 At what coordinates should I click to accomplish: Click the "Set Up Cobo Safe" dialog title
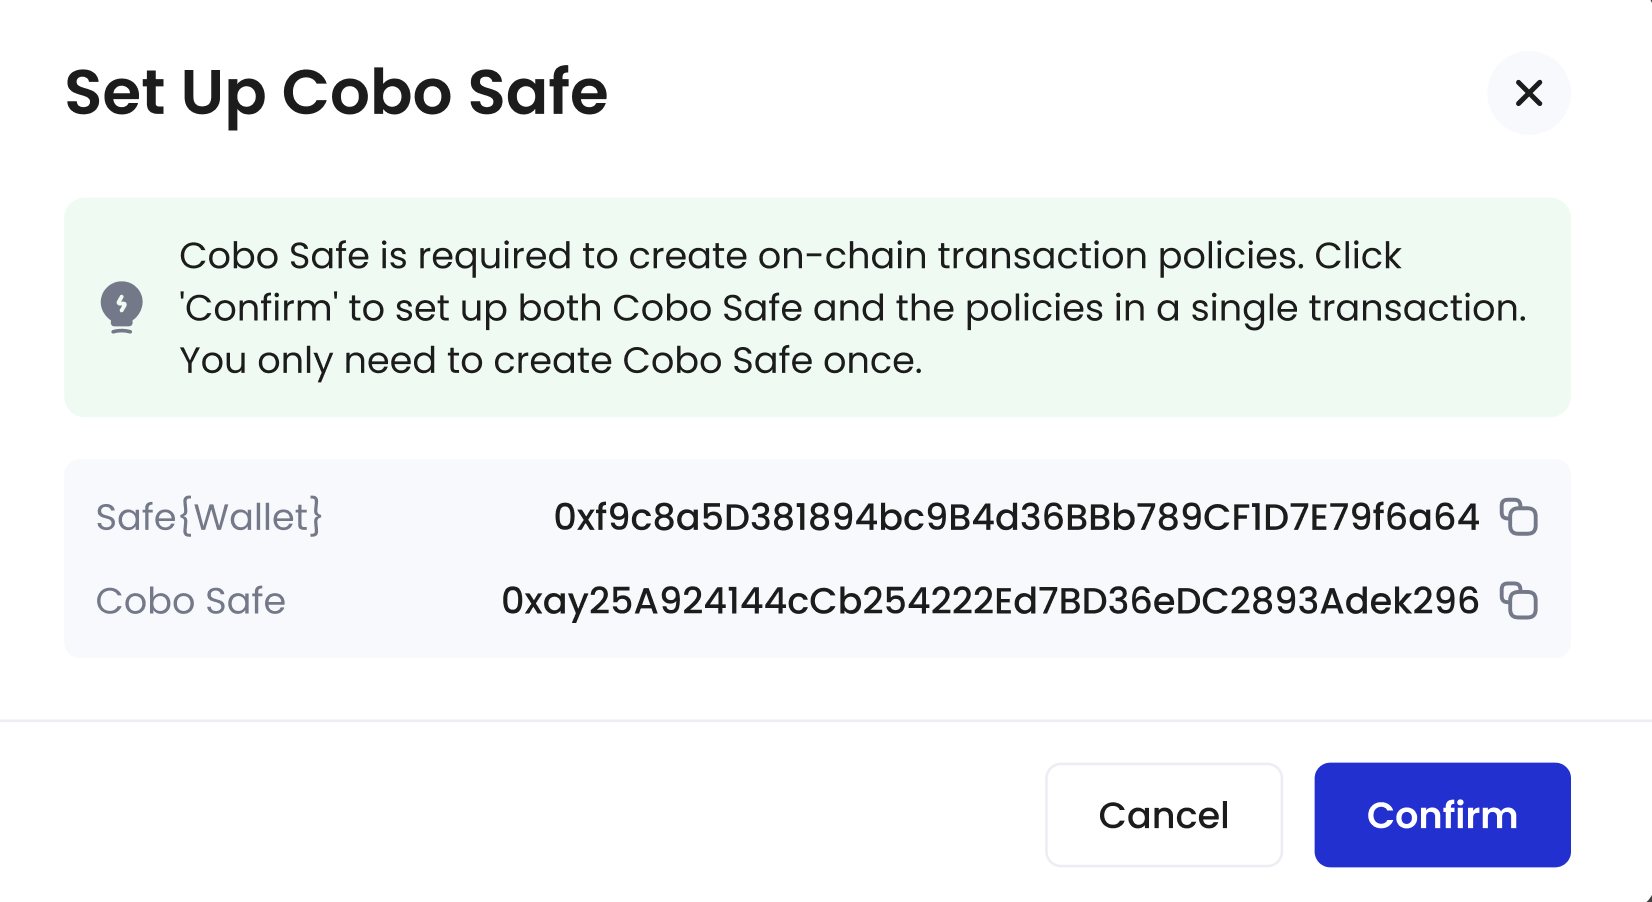[336, 93]
